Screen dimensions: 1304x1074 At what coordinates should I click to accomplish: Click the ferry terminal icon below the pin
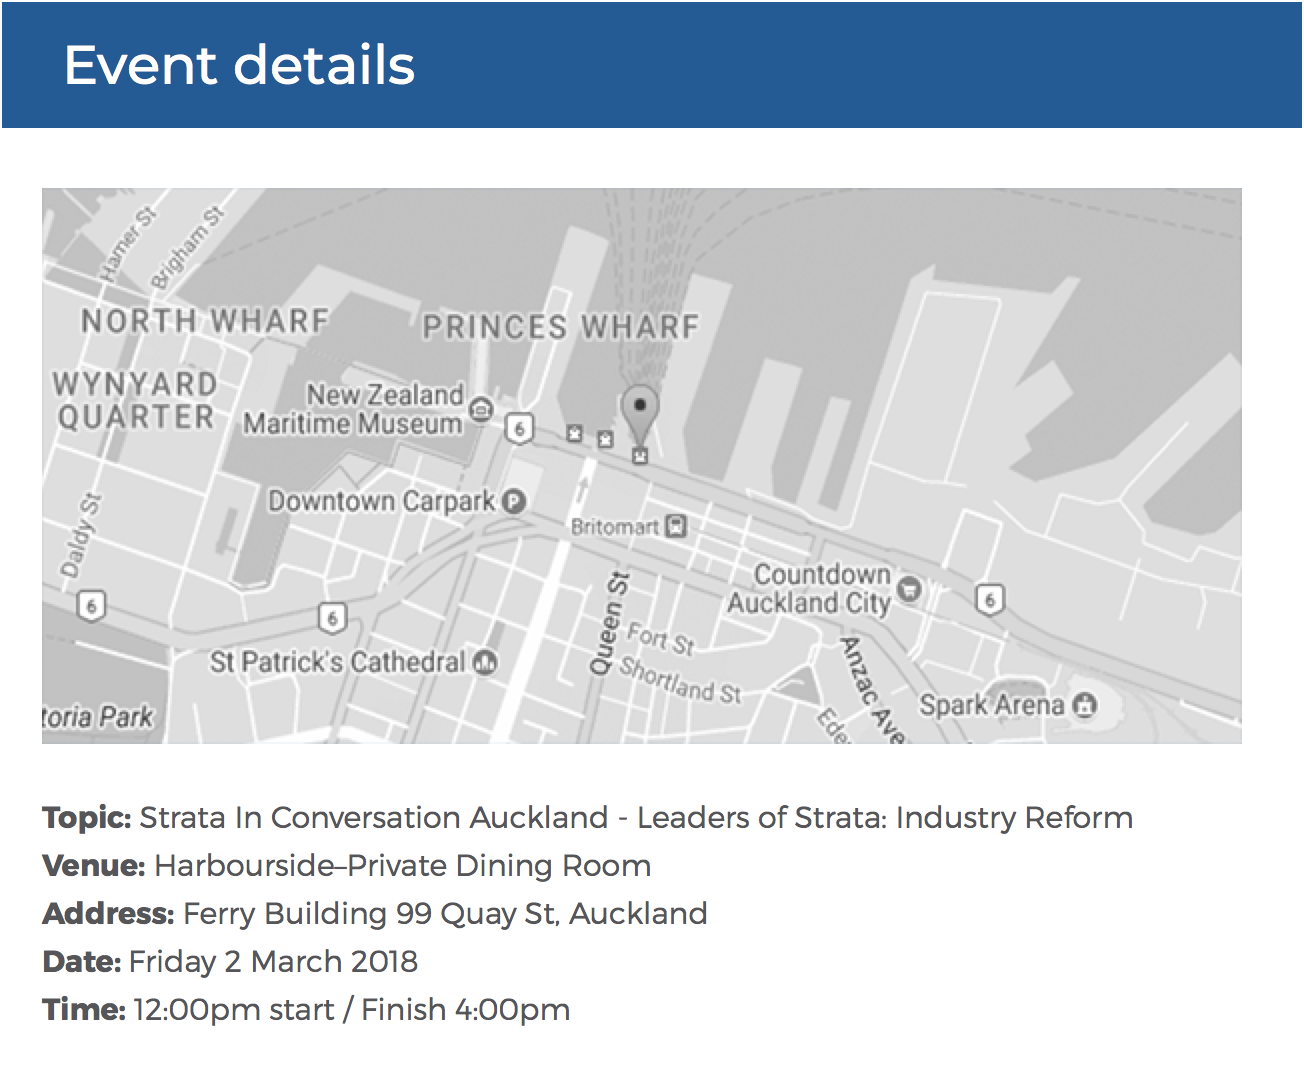pyautogui.click(x=640, y=456)
